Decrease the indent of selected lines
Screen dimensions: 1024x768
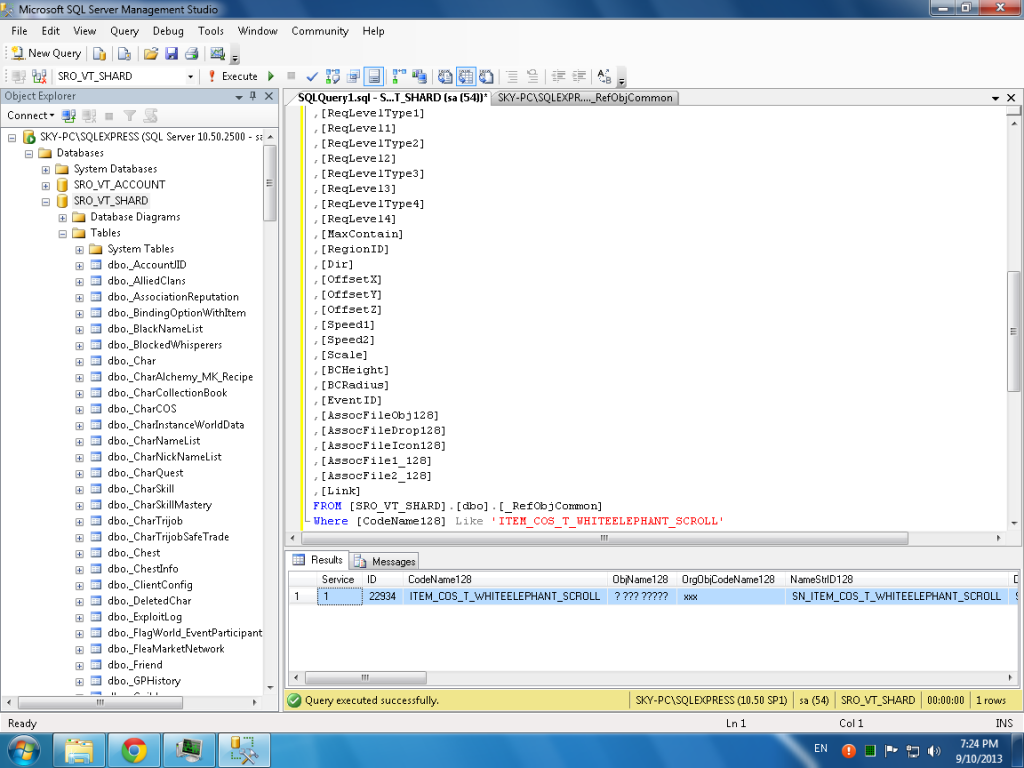(558, 76)
